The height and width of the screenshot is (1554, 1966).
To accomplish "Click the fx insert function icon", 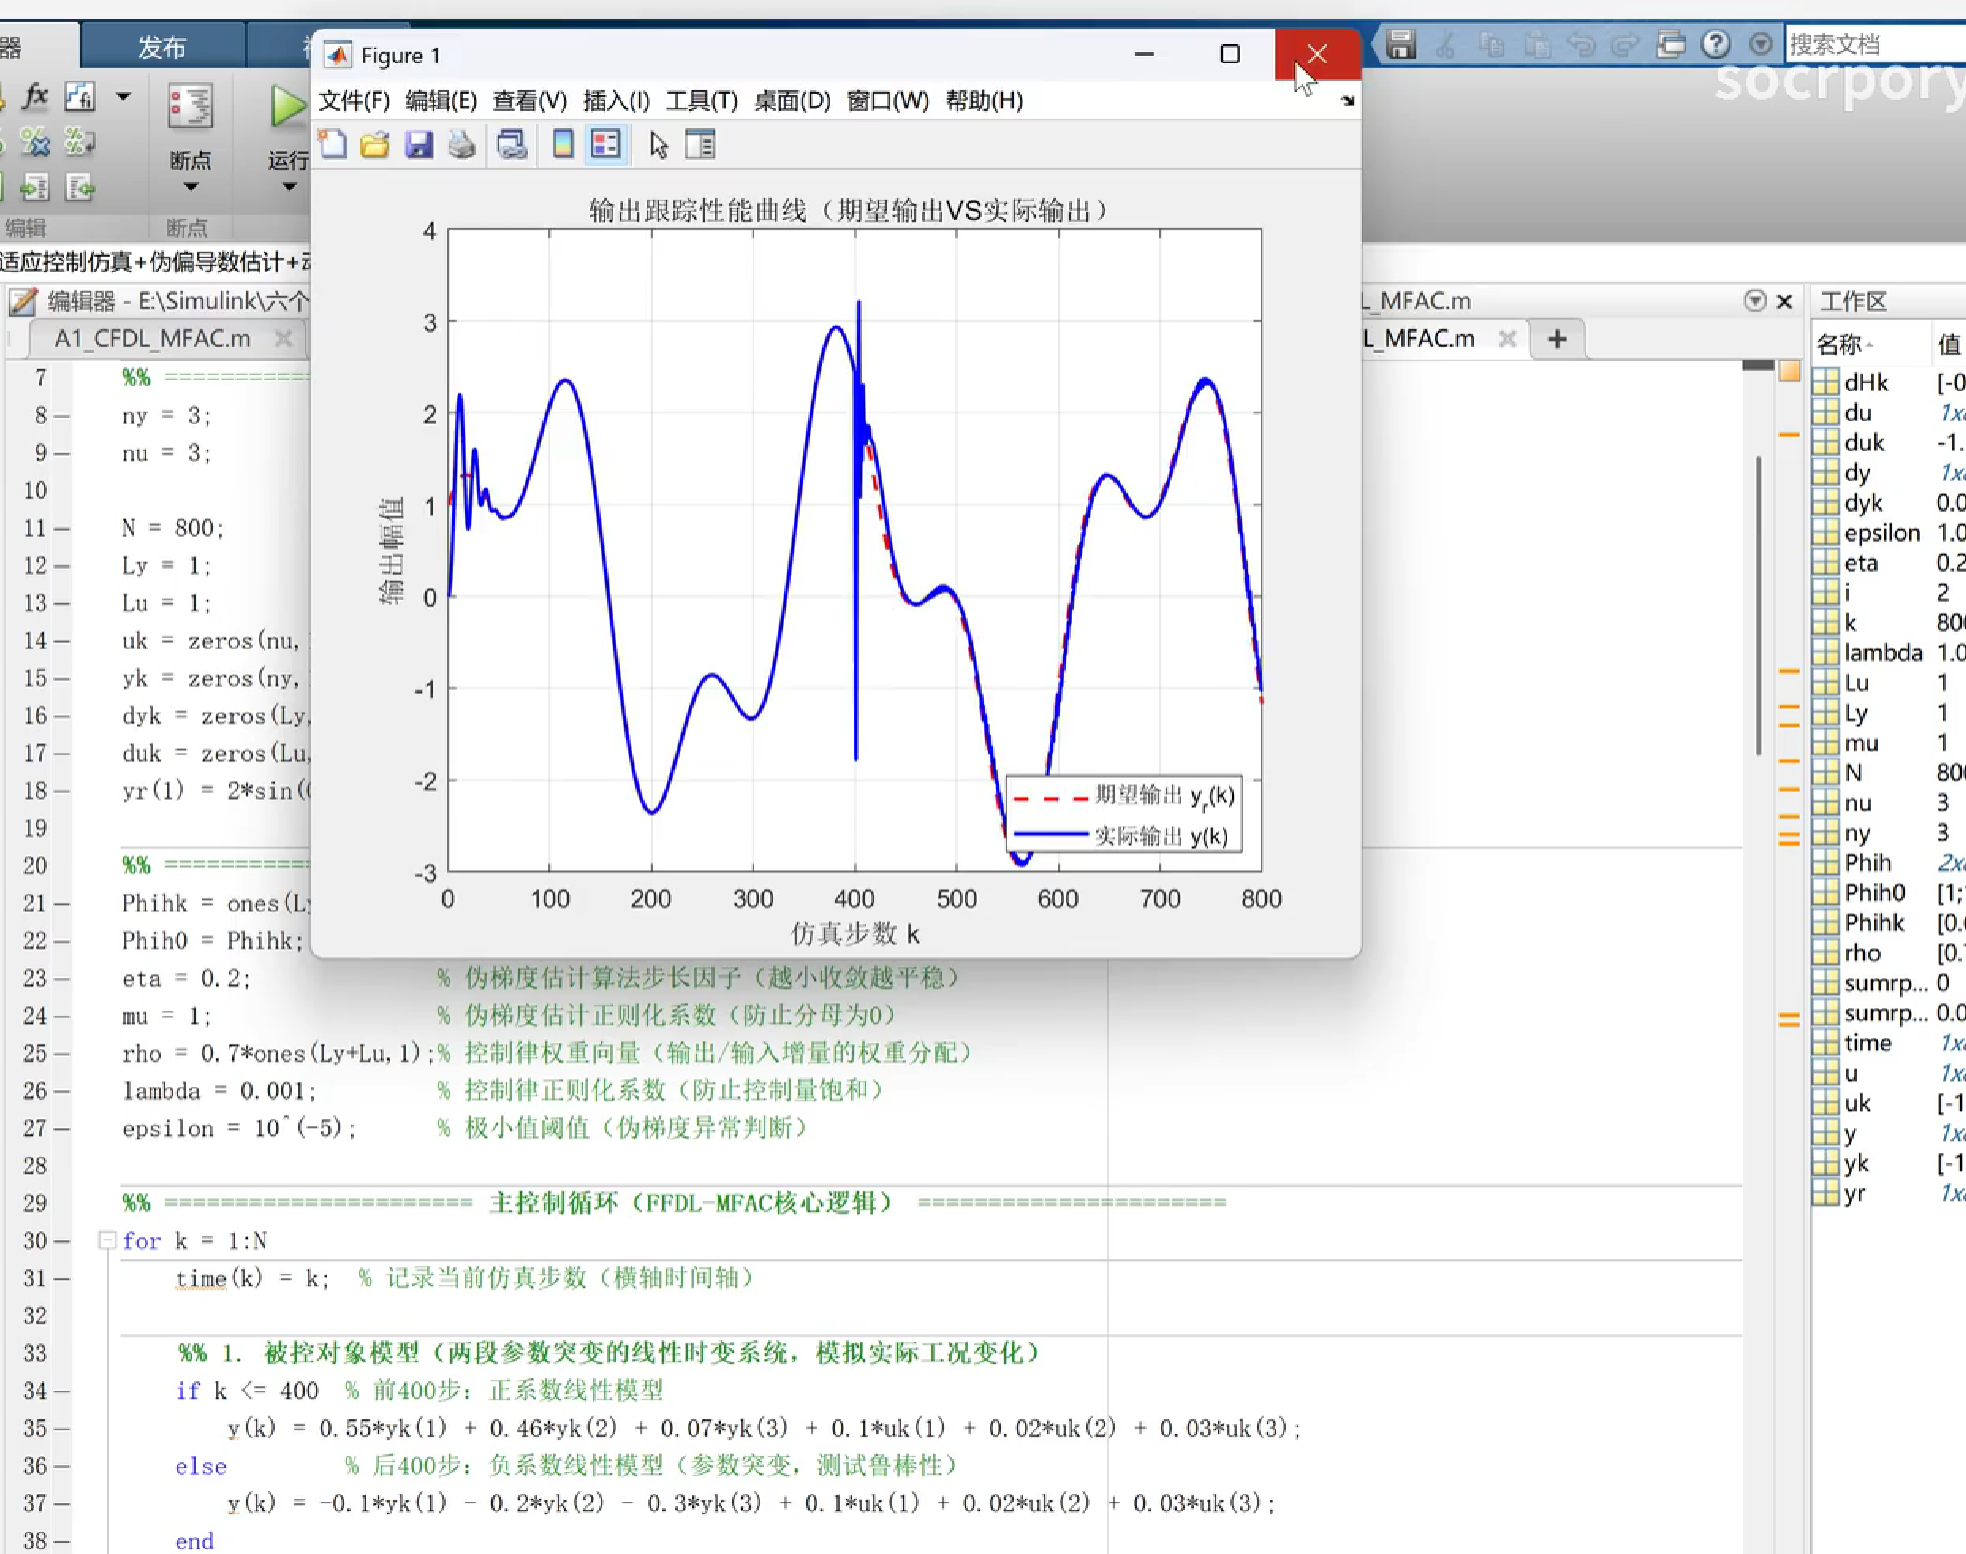I will [x=35, y=96].
